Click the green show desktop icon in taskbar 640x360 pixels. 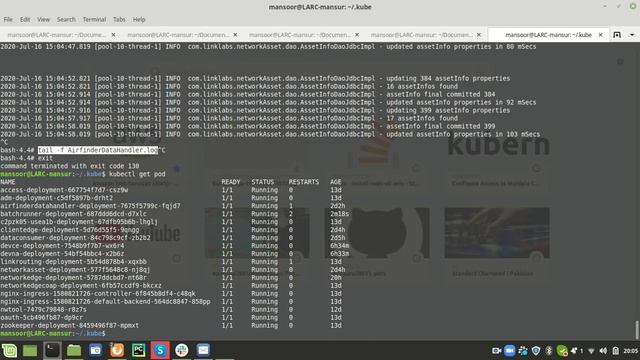[30, 350]
